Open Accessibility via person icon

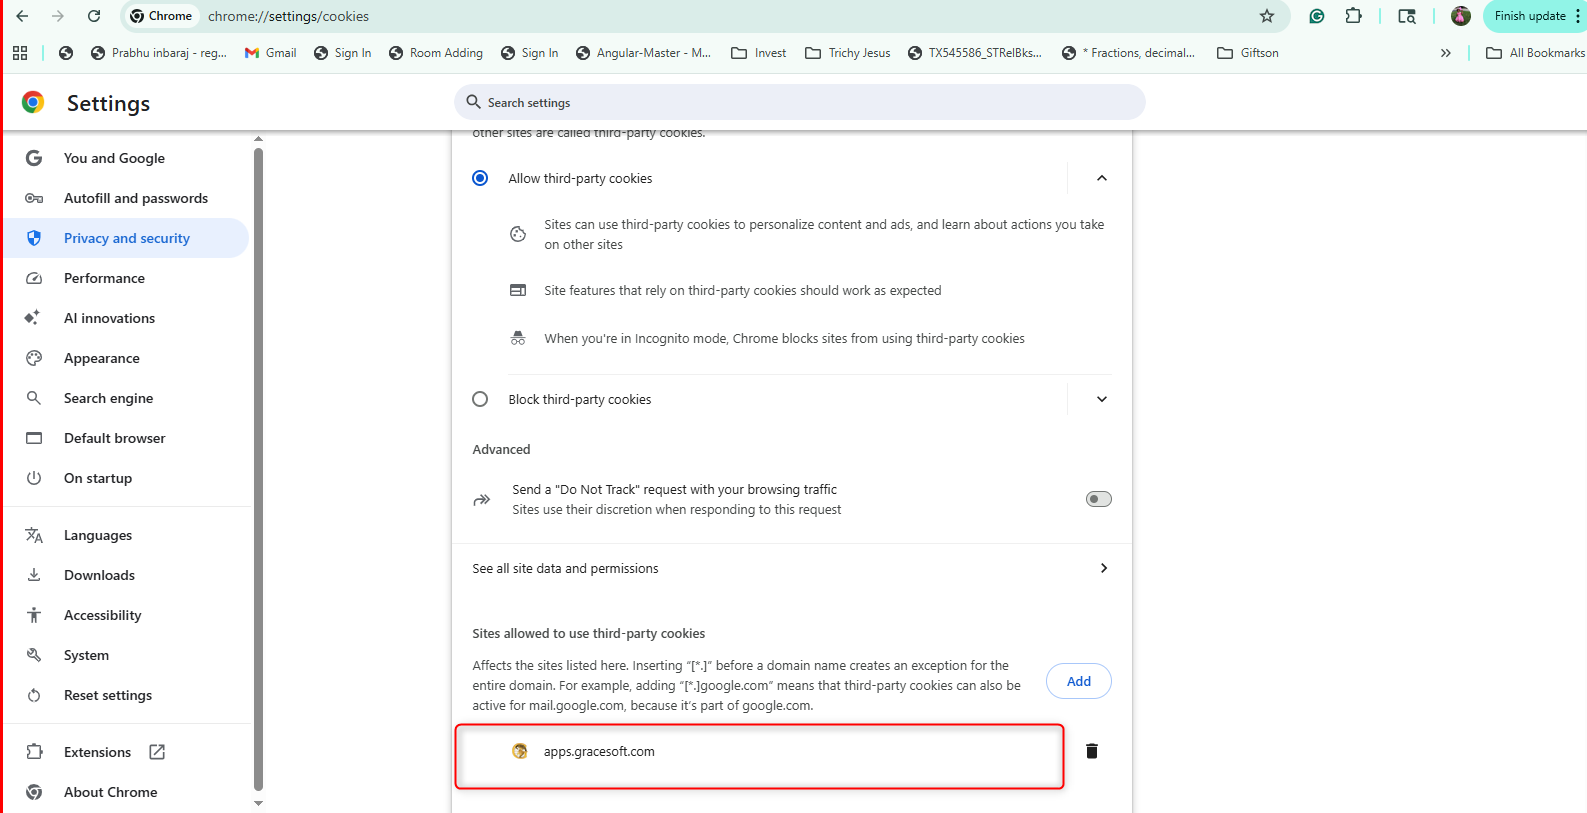(34, 615)
